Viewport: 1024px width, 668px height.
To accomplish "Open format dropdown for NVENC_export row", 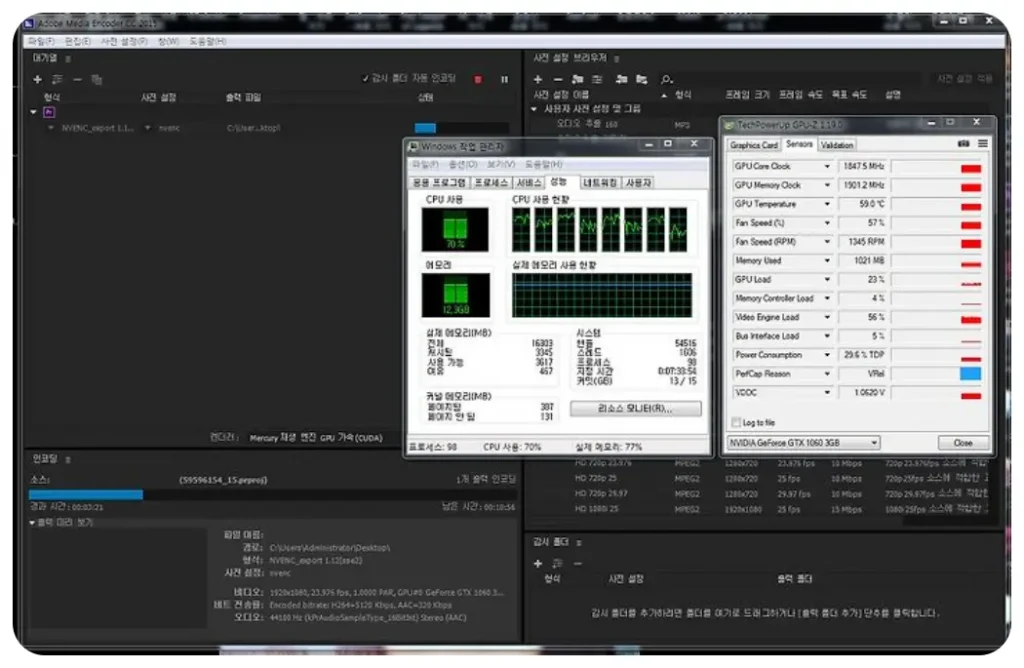I will click(51, 128).
